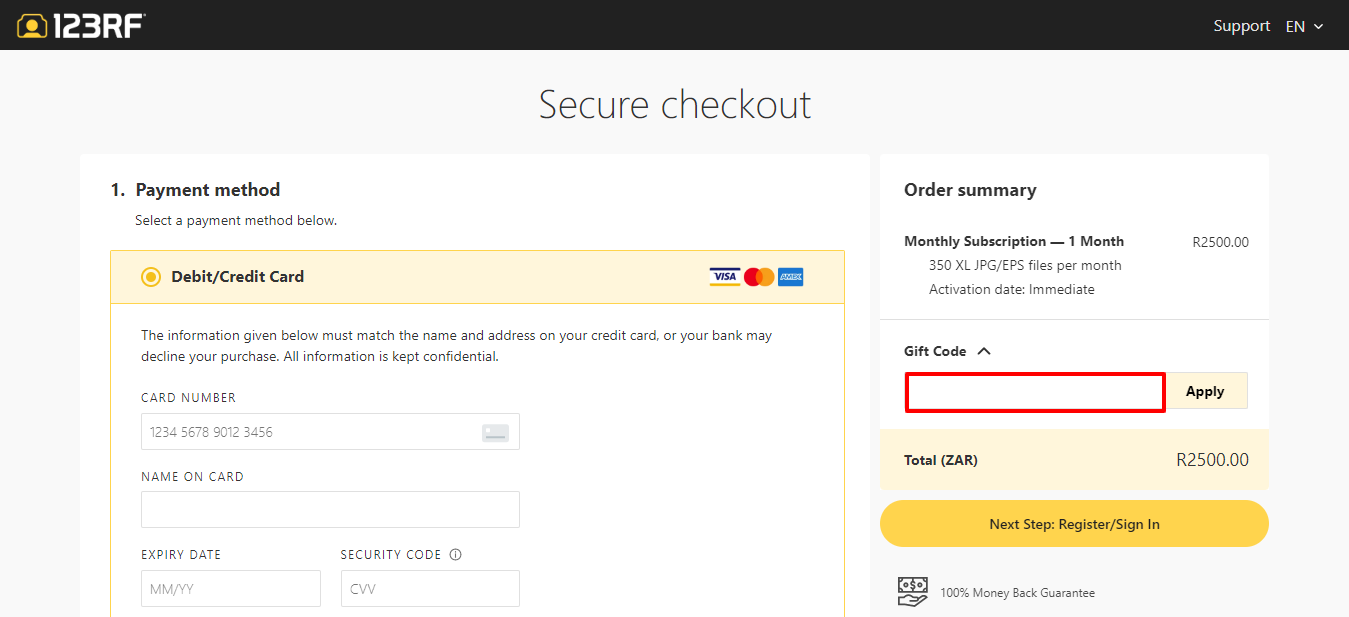Click the 123RF camera logo icon
This screenshot has width=1349, height=617.
tap(33, 25)
